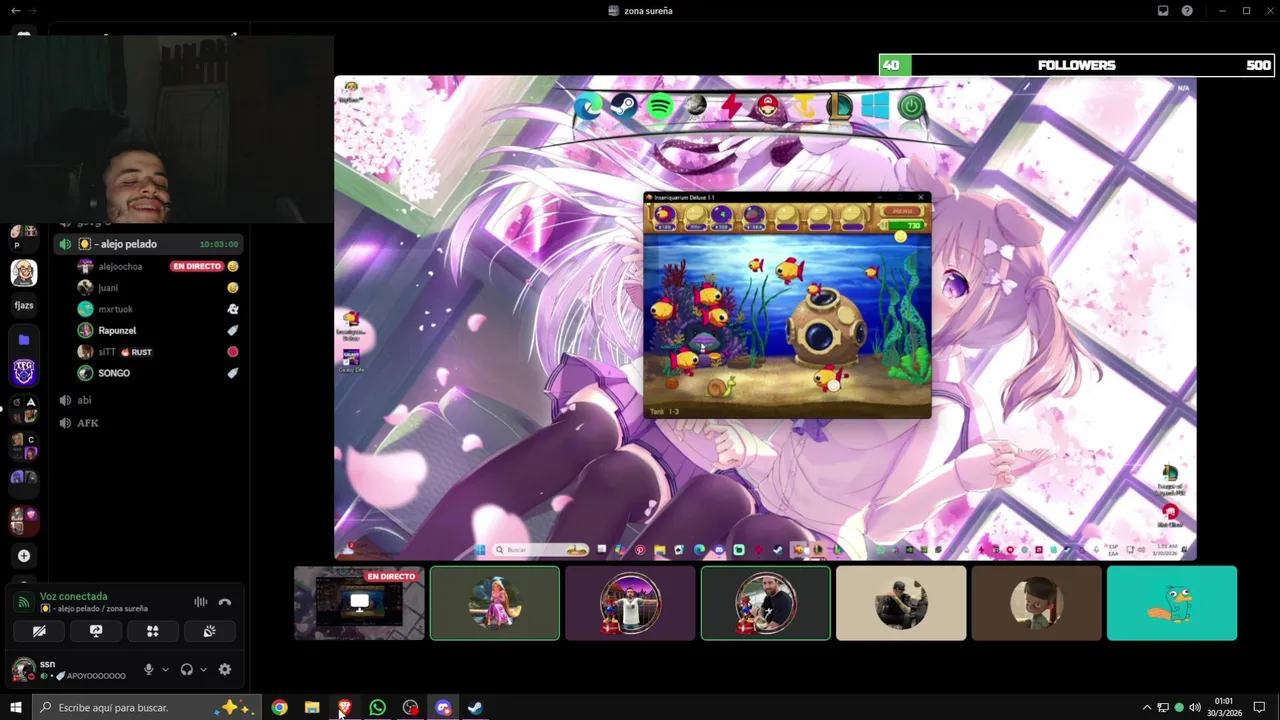This screenshot has width=1280, height=720.
Task: Open Google Chrome from taskbar
Action: pyautogui.click(x=279, y=708)
